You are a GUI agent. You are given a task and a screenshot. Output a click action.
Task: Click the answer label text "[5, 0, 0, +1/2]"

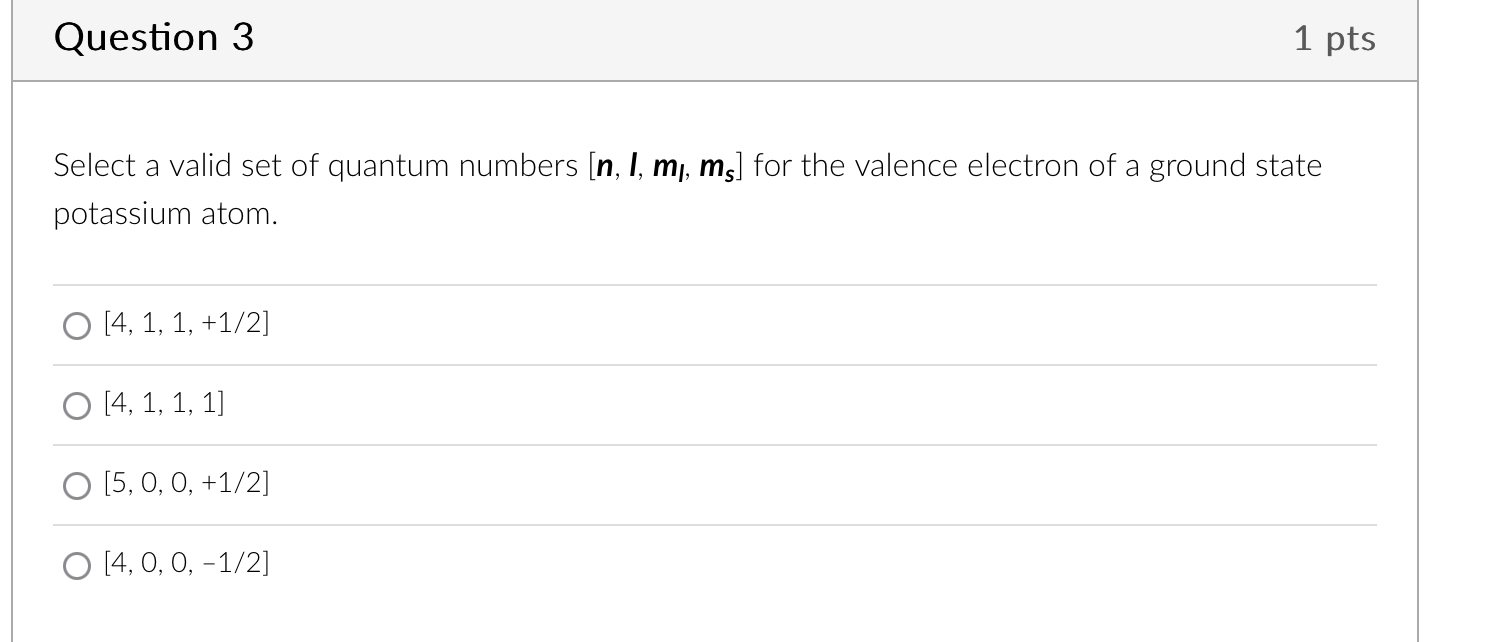click(x=187, y=485)
